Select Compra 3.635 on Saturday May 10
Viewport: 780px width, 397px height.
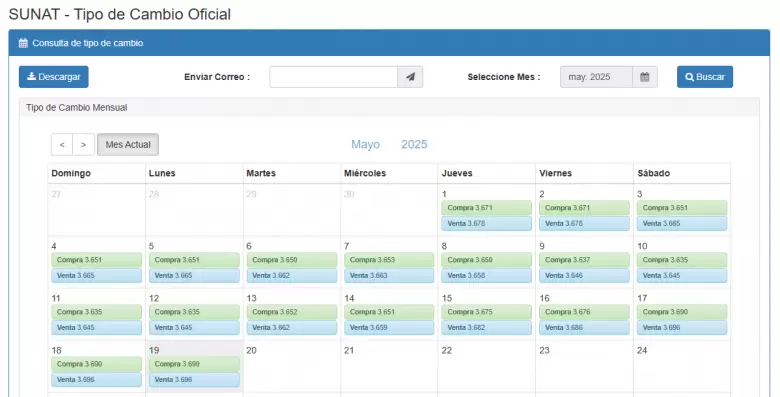coord(682,260)
